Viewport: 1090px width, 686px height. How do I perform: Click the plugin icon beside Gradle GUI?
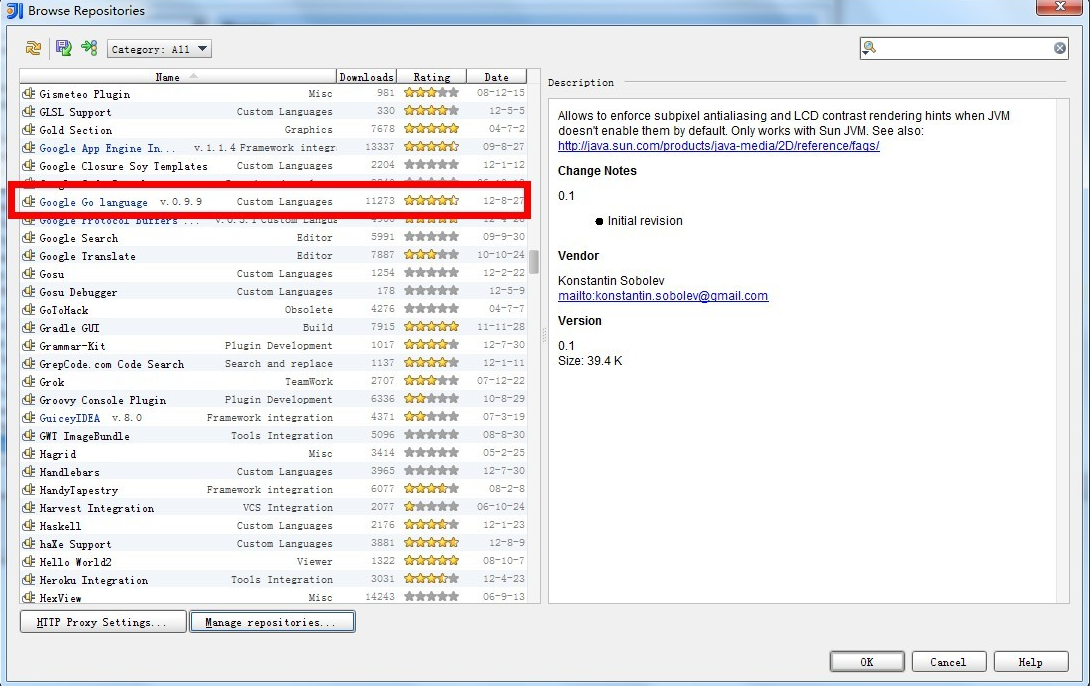[29, 328]
